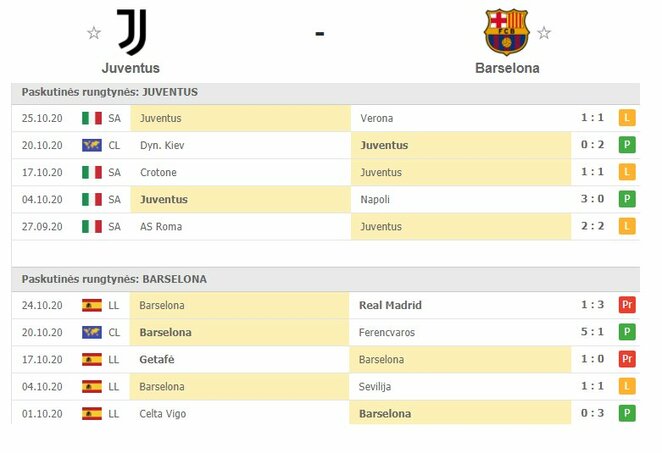
Task: Click the Italy flag on the 25.10.20 row
Action: pyautogui.click(x=92, y=118)
